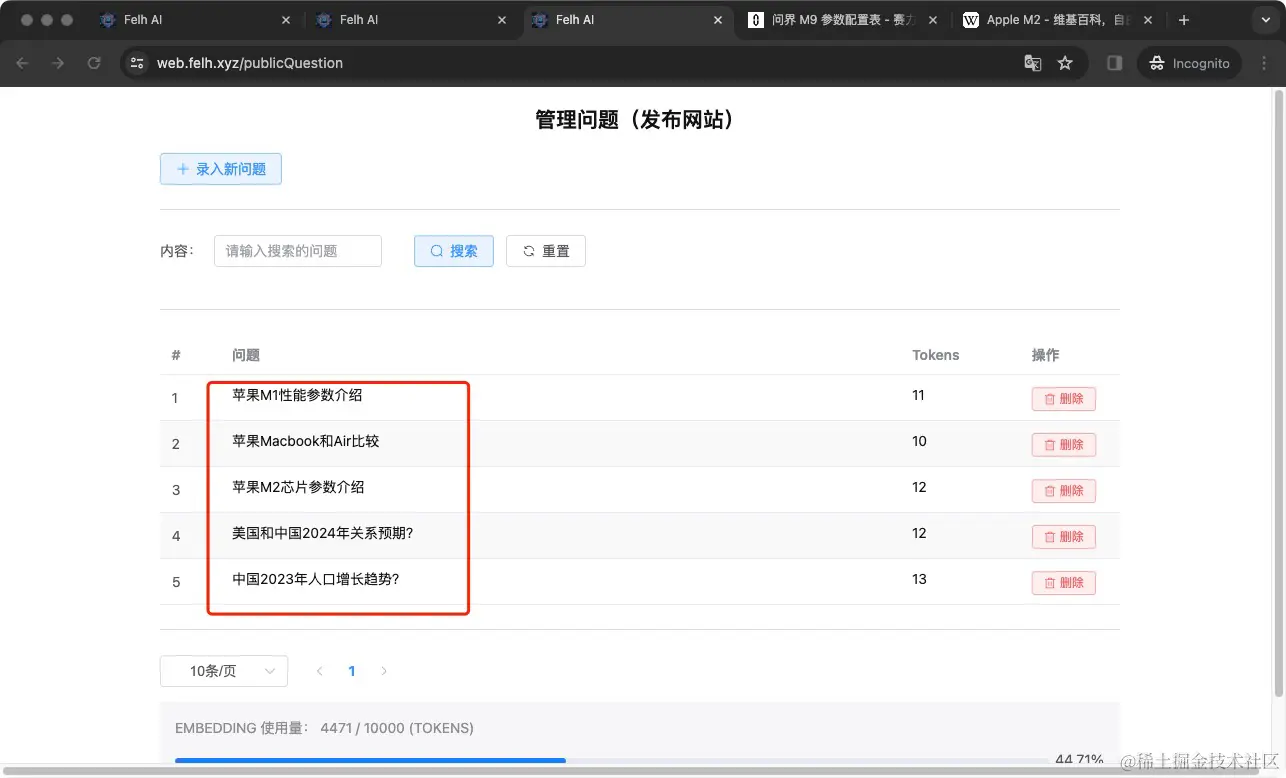Click the question text 苹果M1性能参数介绍
The width and height of the screenshot is (1286, 778).
click(297, 395)
